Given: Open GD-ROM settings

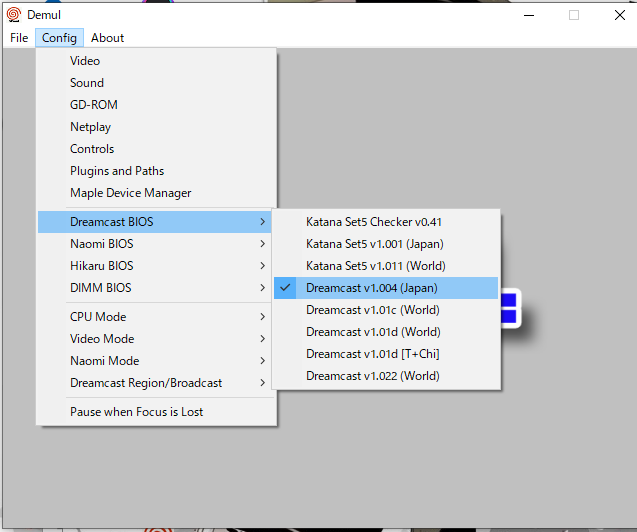Looking at the screenshot, I should point(154,105).
